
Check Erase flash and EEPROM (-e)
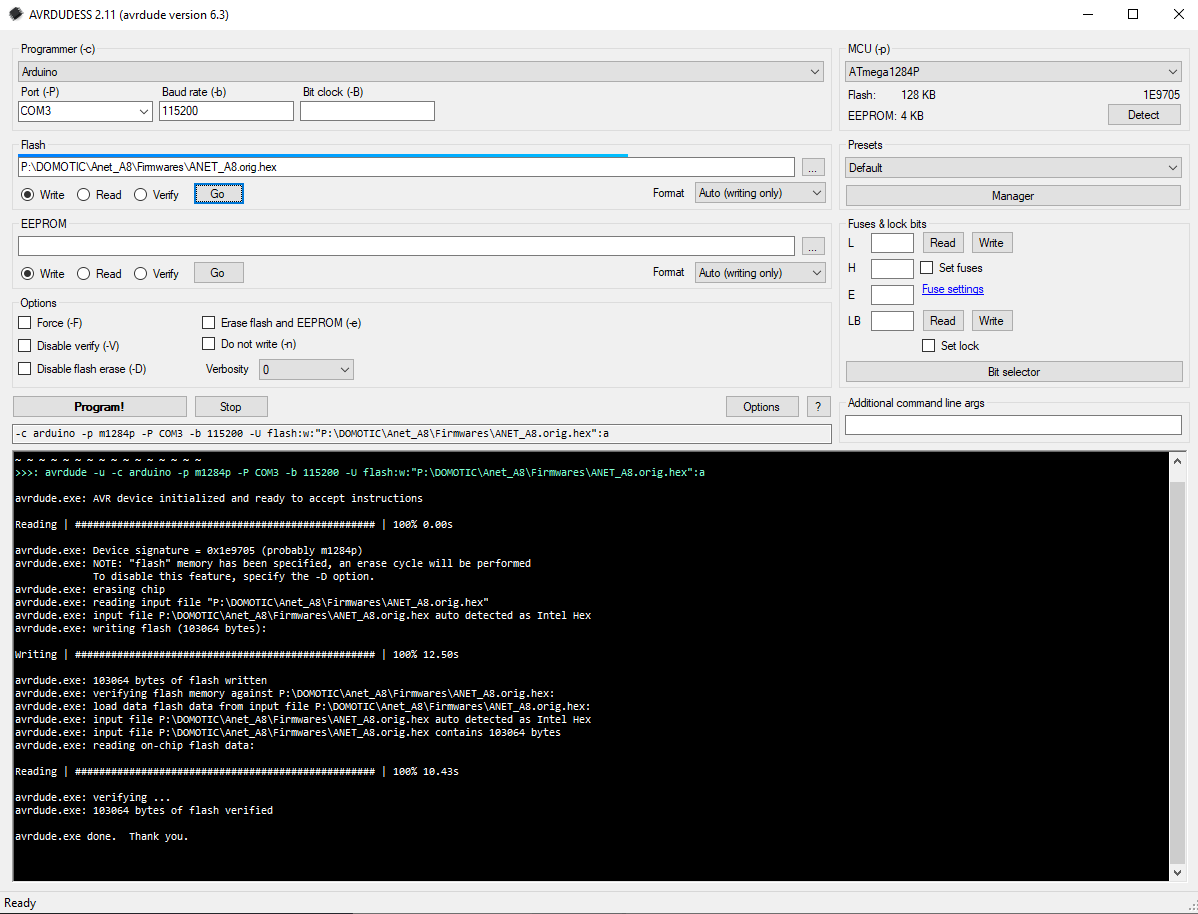click(x=209, y=322)
